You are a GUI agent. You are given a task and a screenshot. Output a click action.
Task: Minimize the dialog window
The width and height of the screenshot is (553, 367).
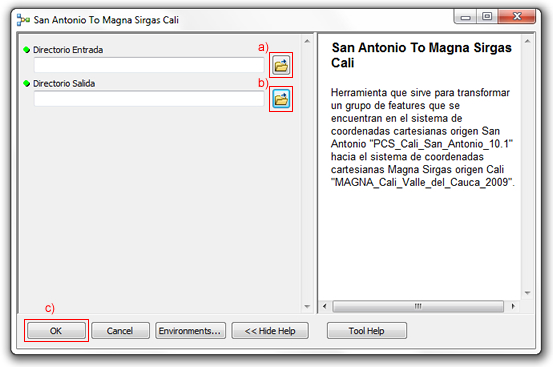(x=466, y=17)
